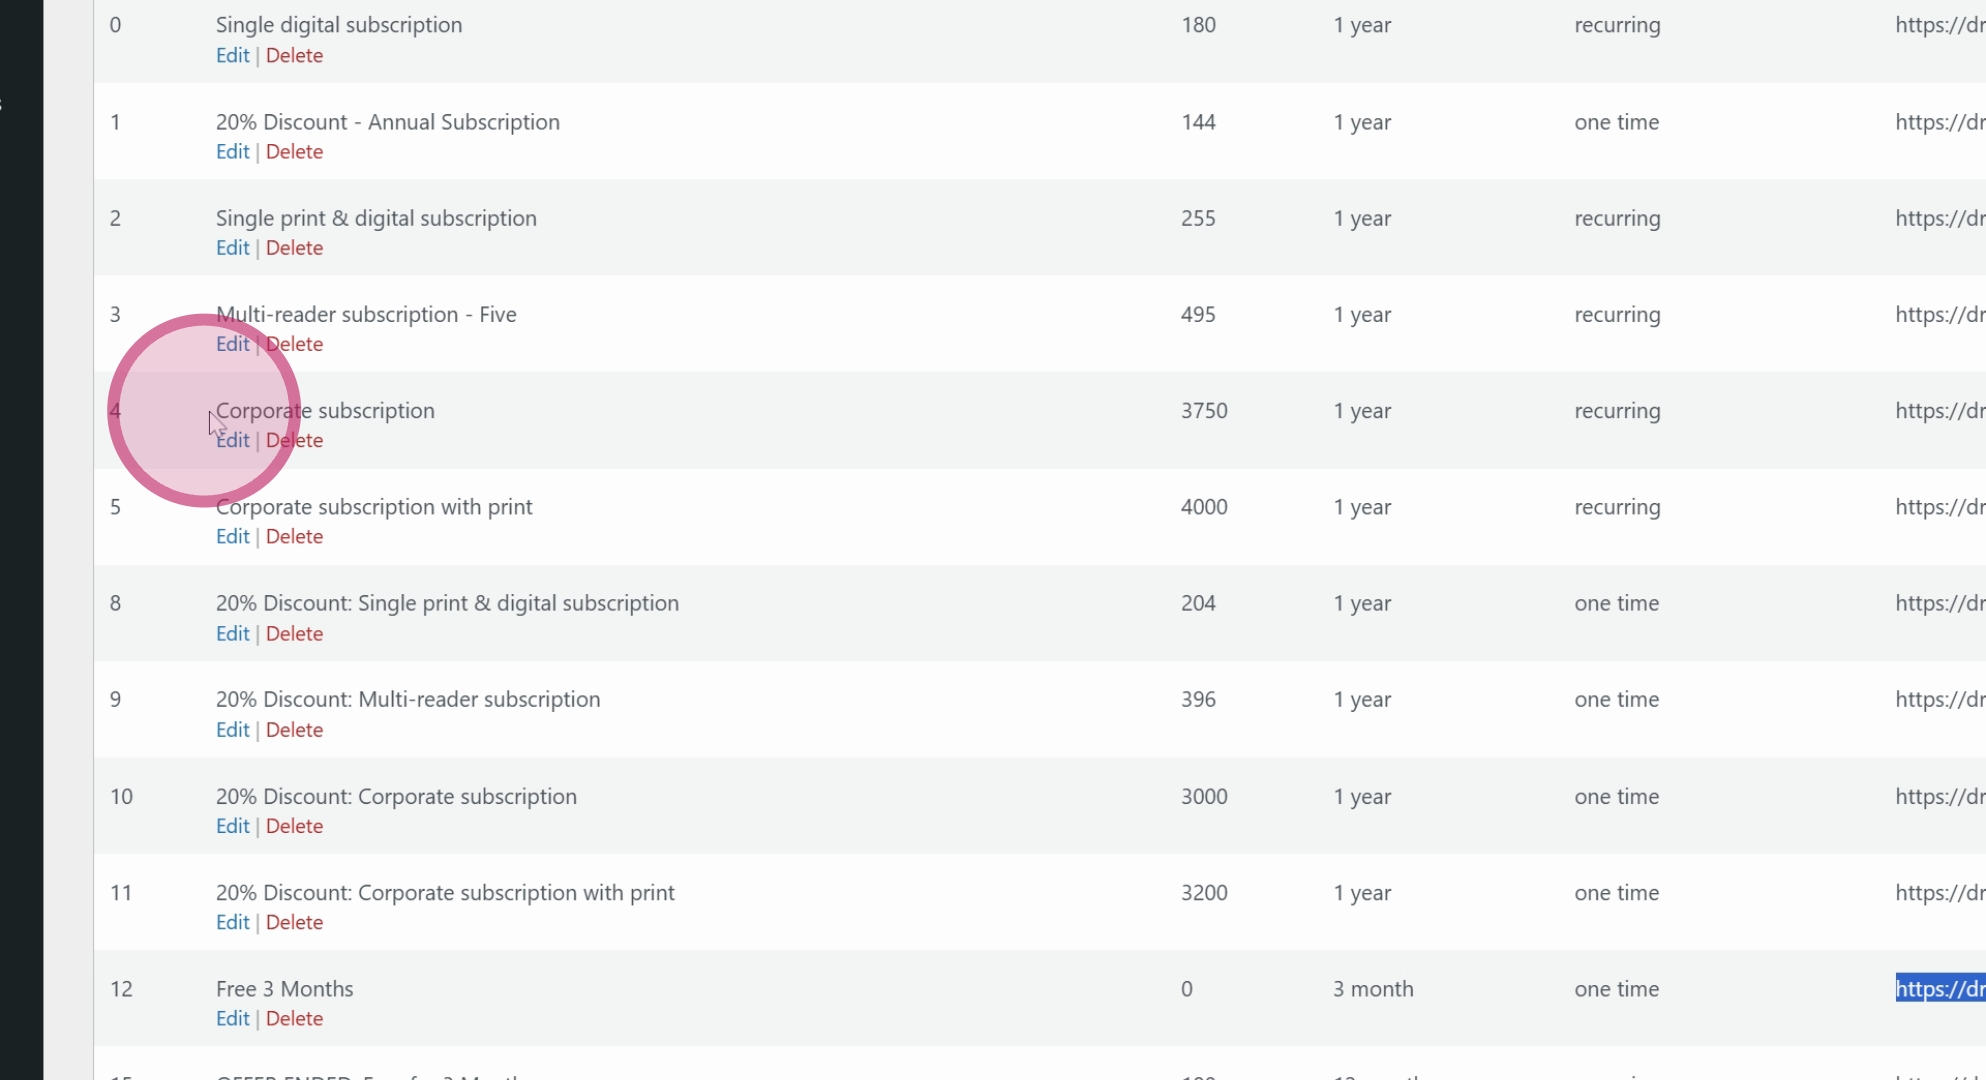Edit Multi-reader subscription - Five
1986x1080 pixels.
point(232,344)
